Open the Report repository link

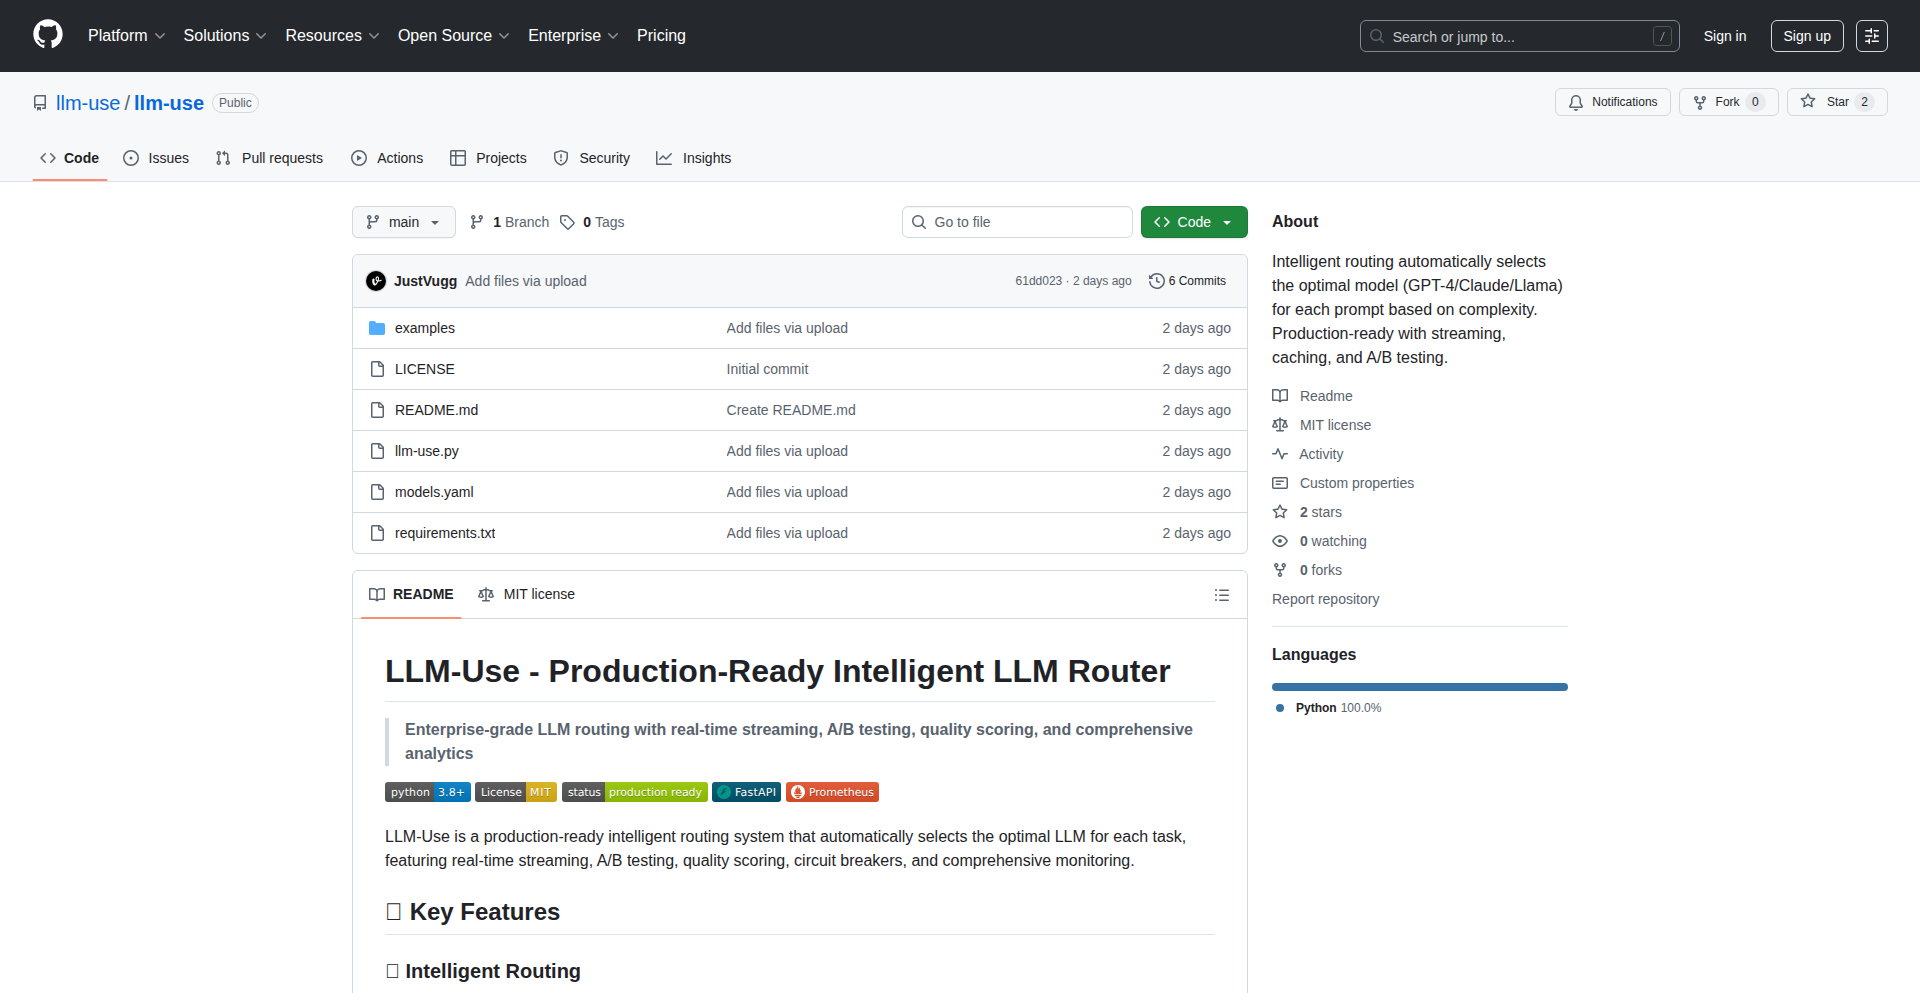1325,599
